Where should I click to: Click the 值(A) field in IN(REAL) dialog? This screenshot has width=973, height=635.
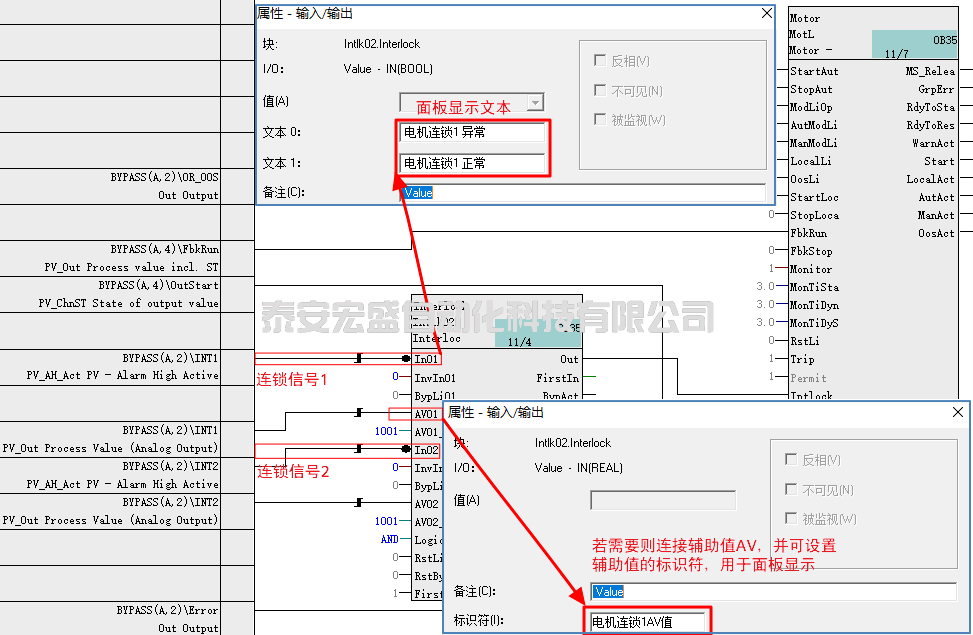[x=662, y=500]
